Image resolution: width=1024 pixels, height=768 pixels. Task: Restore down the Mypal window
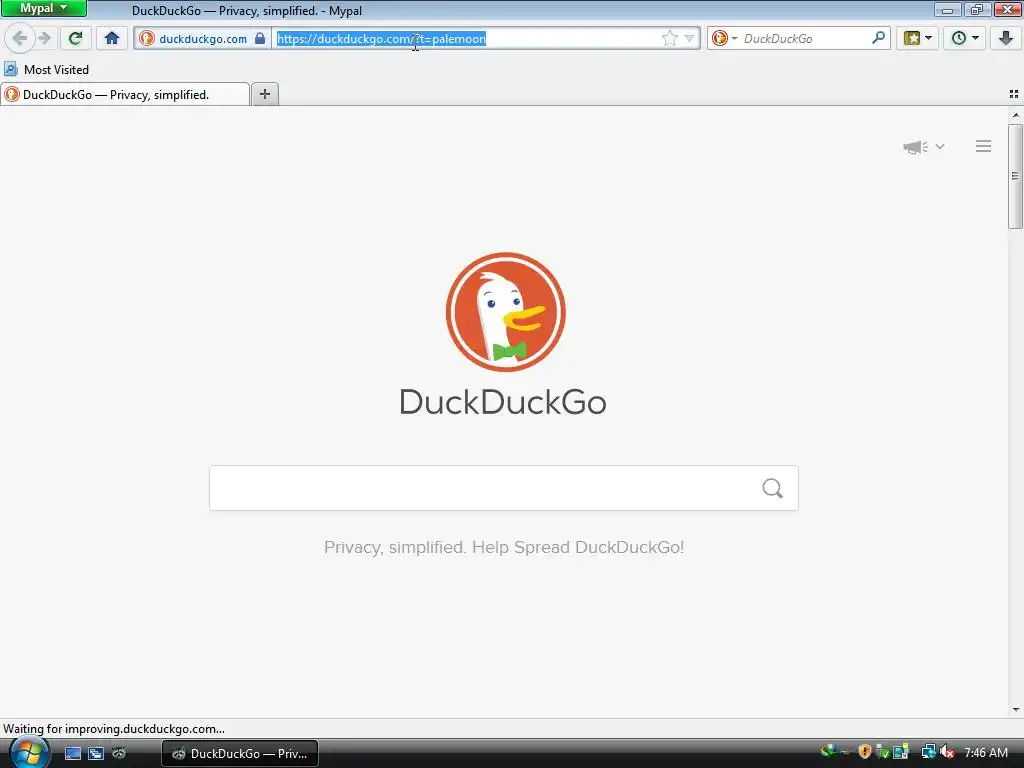[x=977, y=9]
